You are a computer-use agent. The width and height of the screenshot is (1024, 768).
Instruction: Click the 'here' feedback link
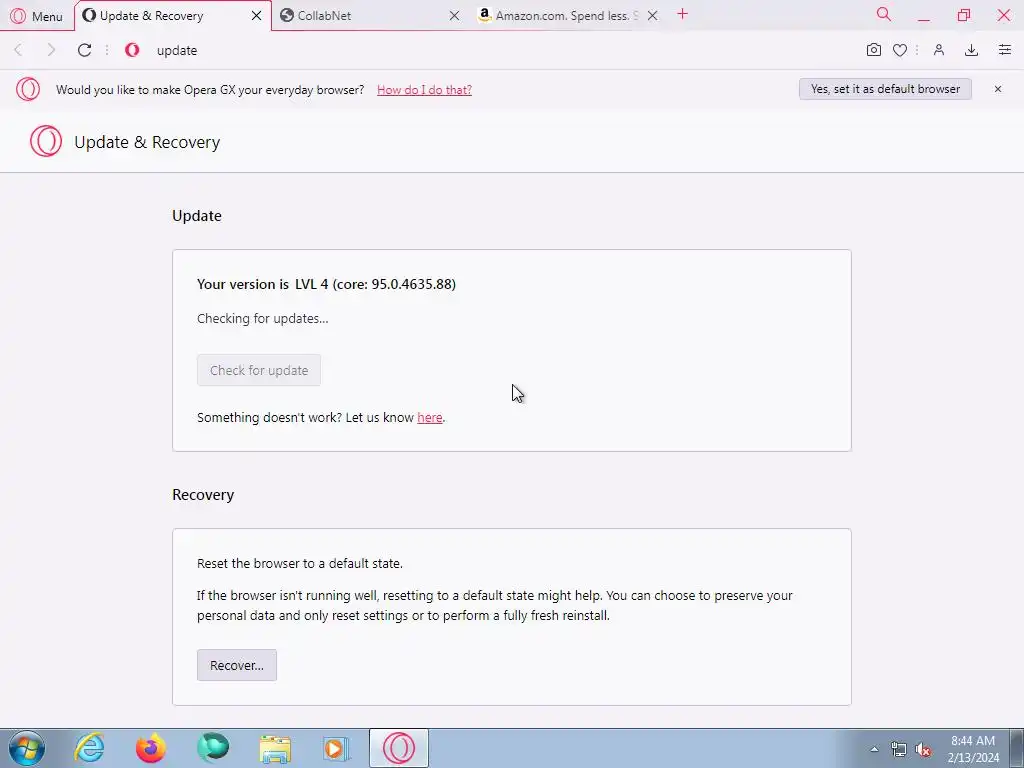click(x=430, y=418)
